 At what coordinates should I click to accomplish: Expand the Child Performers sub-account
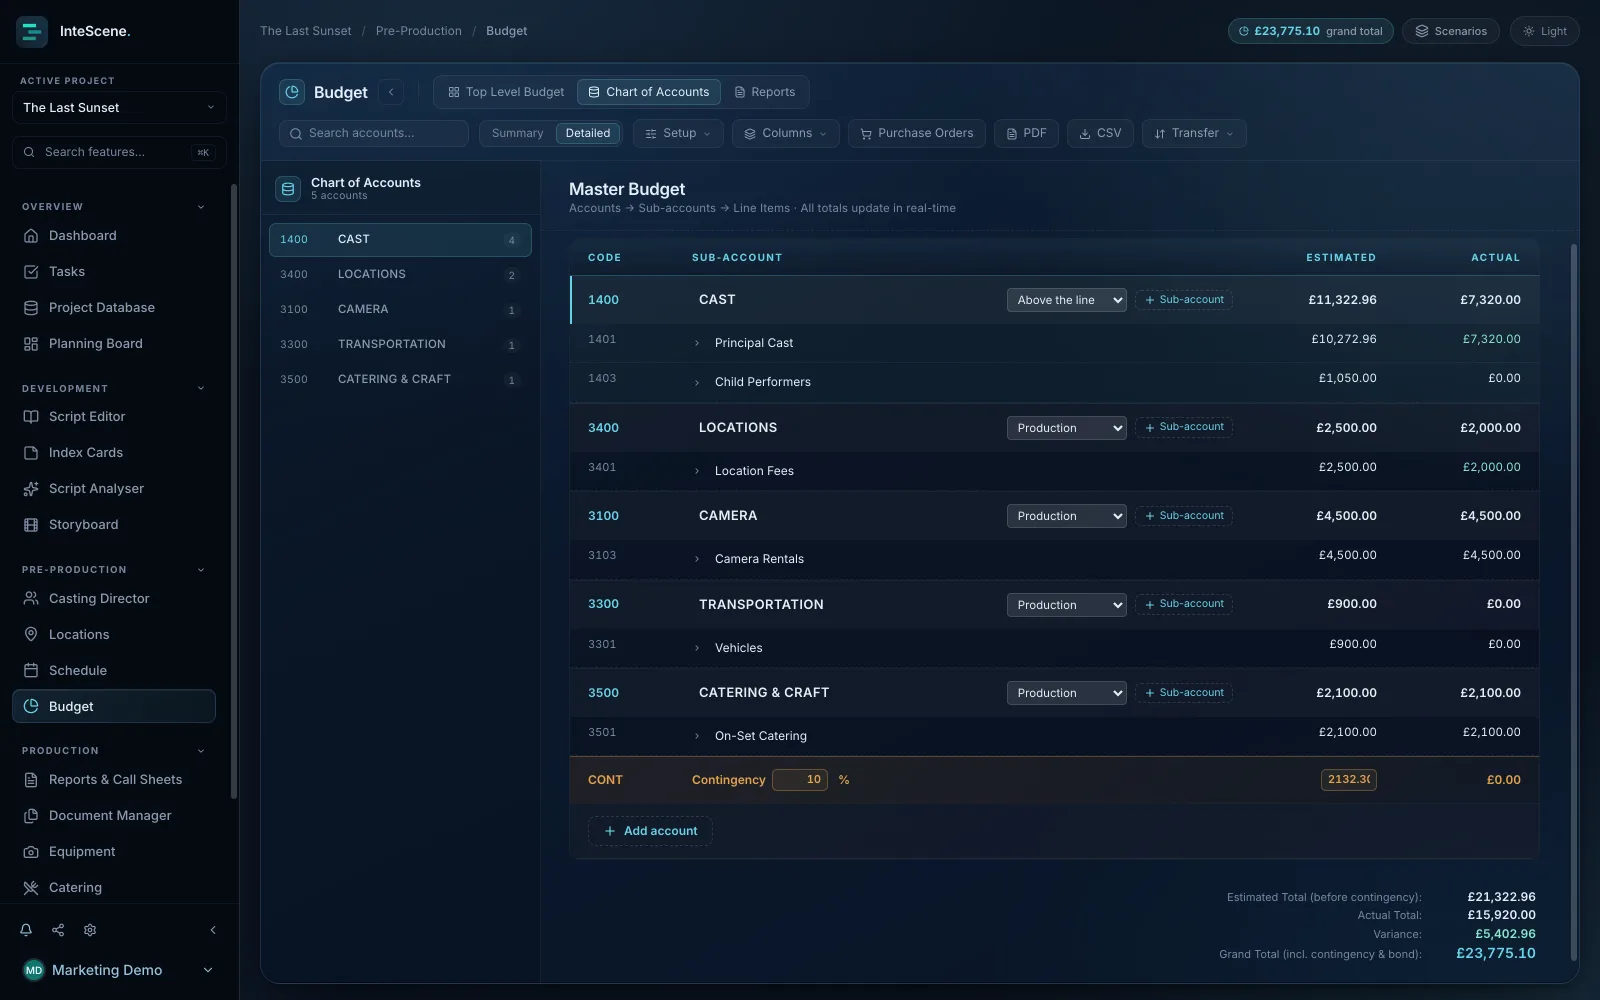[697, 382]
